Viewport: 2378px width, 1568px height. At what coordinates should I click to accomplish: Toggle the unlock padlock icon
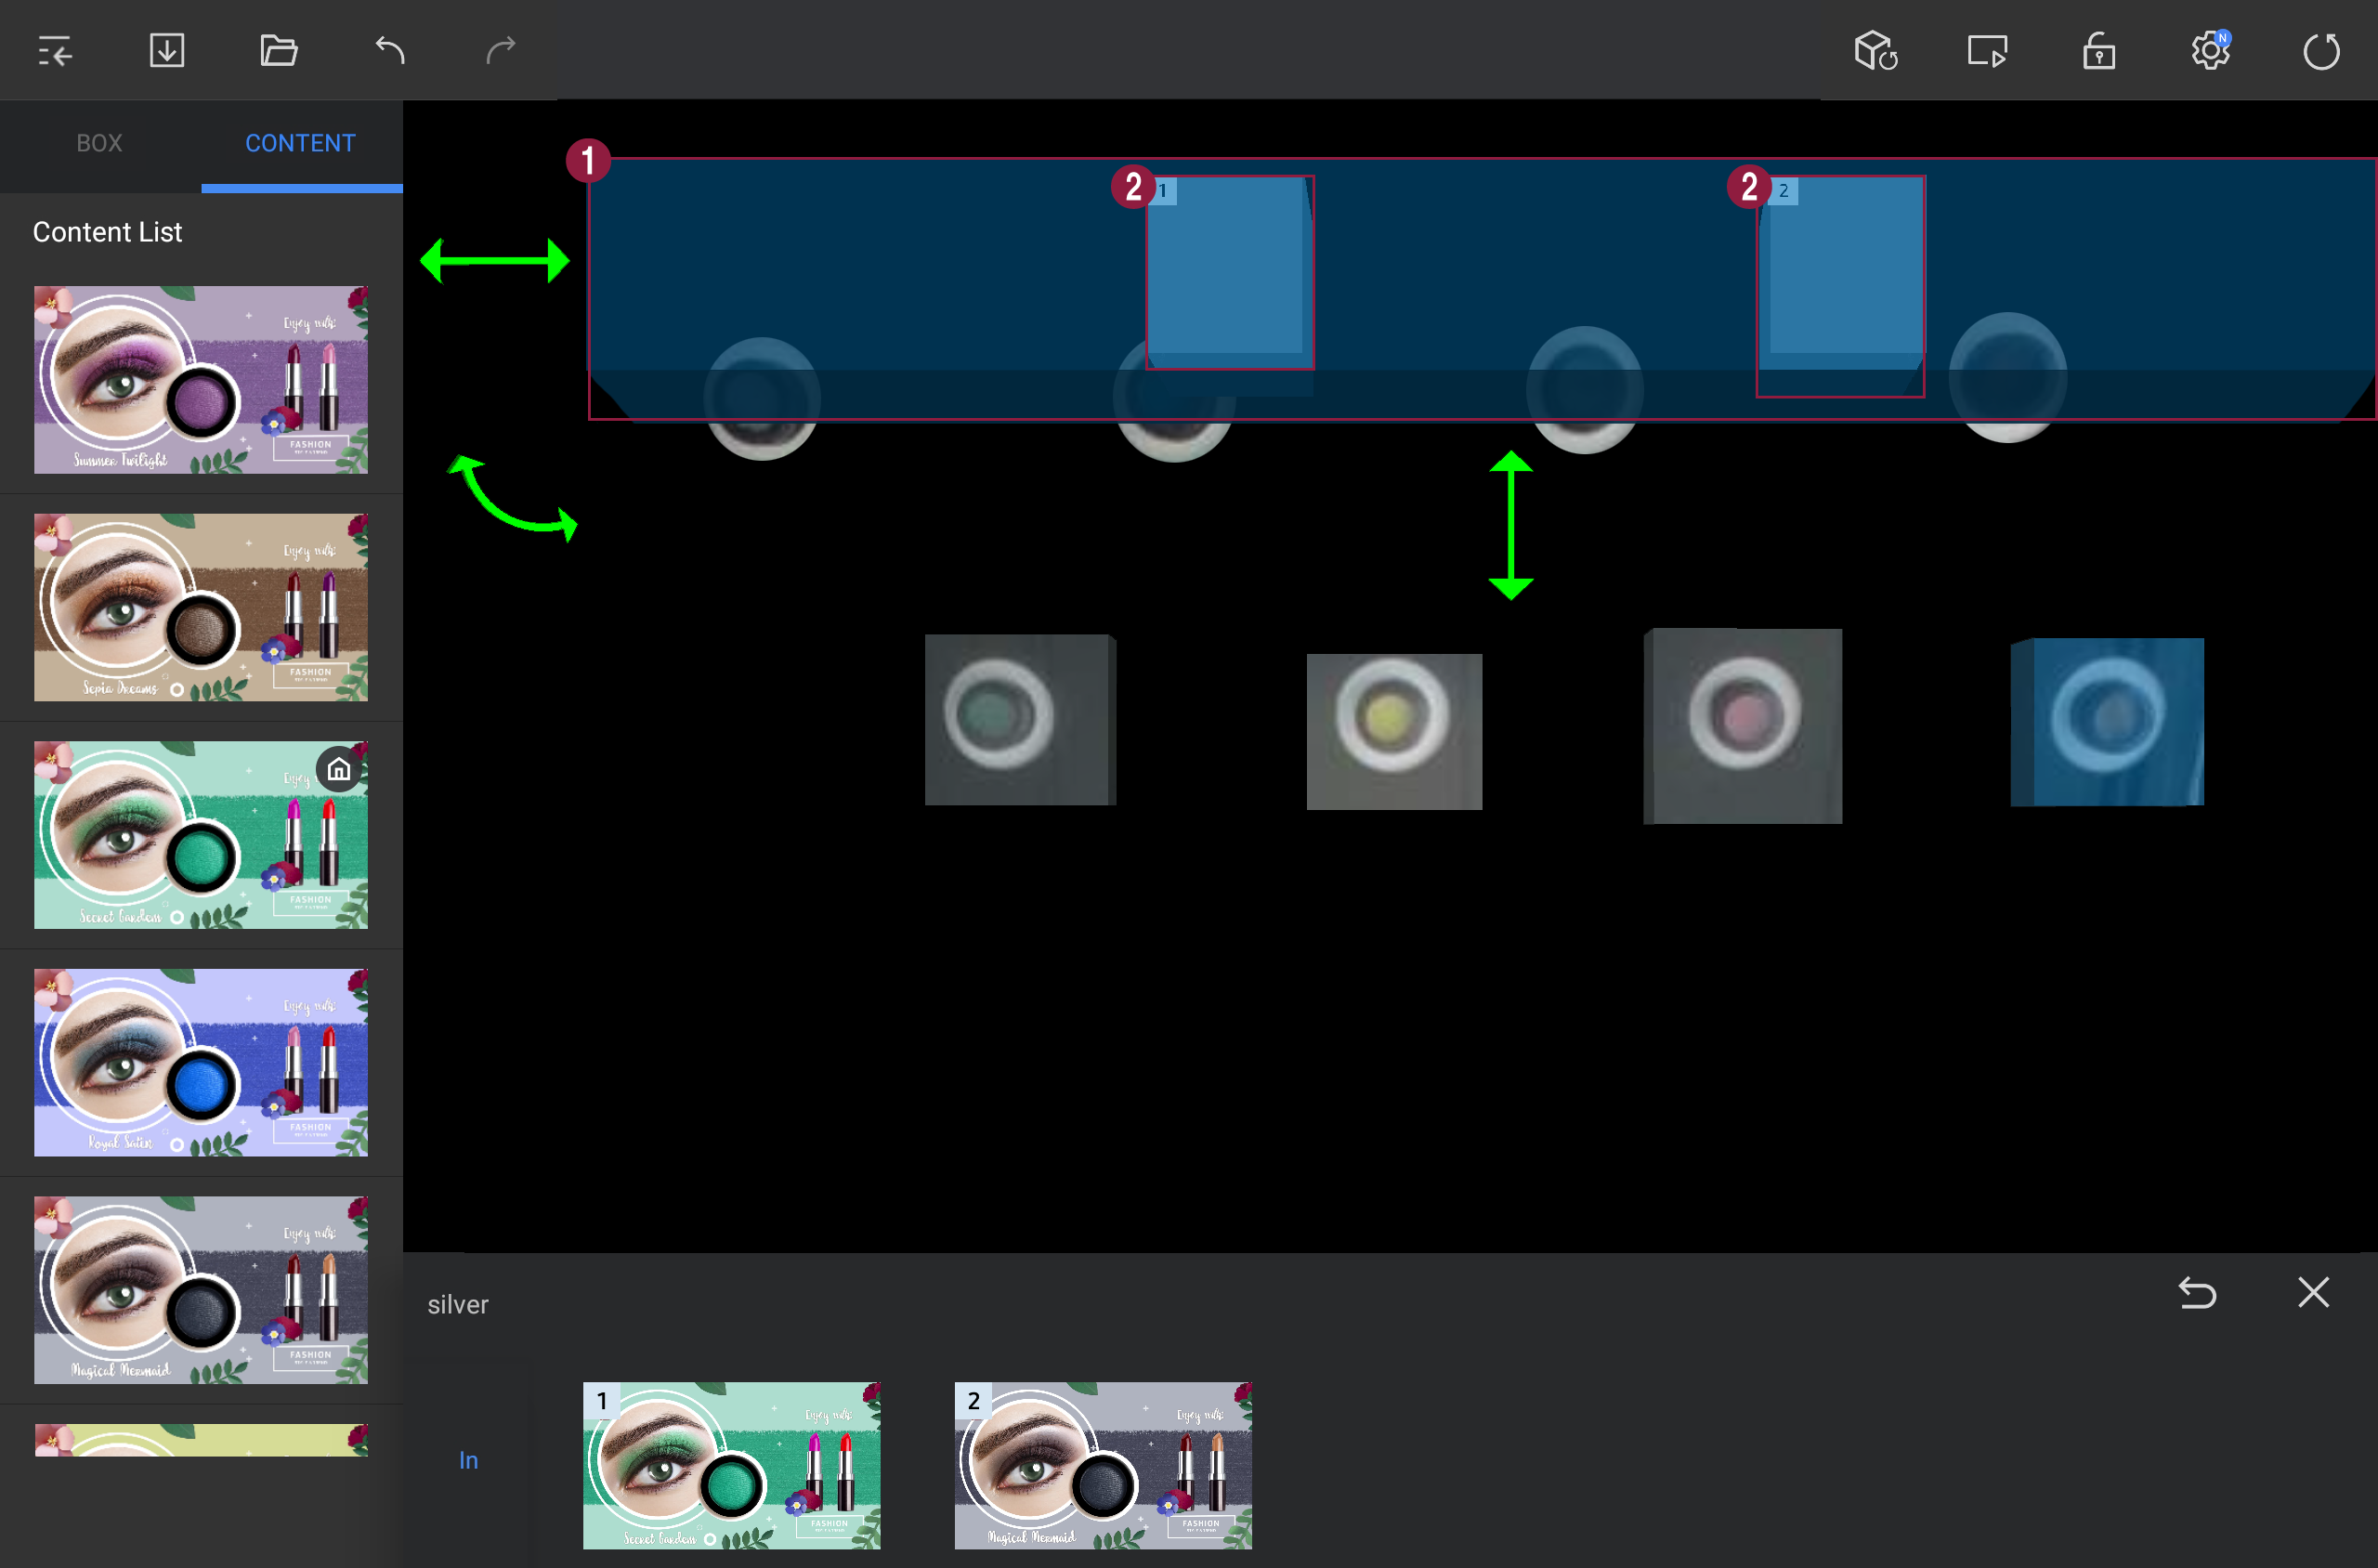coord(2098,50)
